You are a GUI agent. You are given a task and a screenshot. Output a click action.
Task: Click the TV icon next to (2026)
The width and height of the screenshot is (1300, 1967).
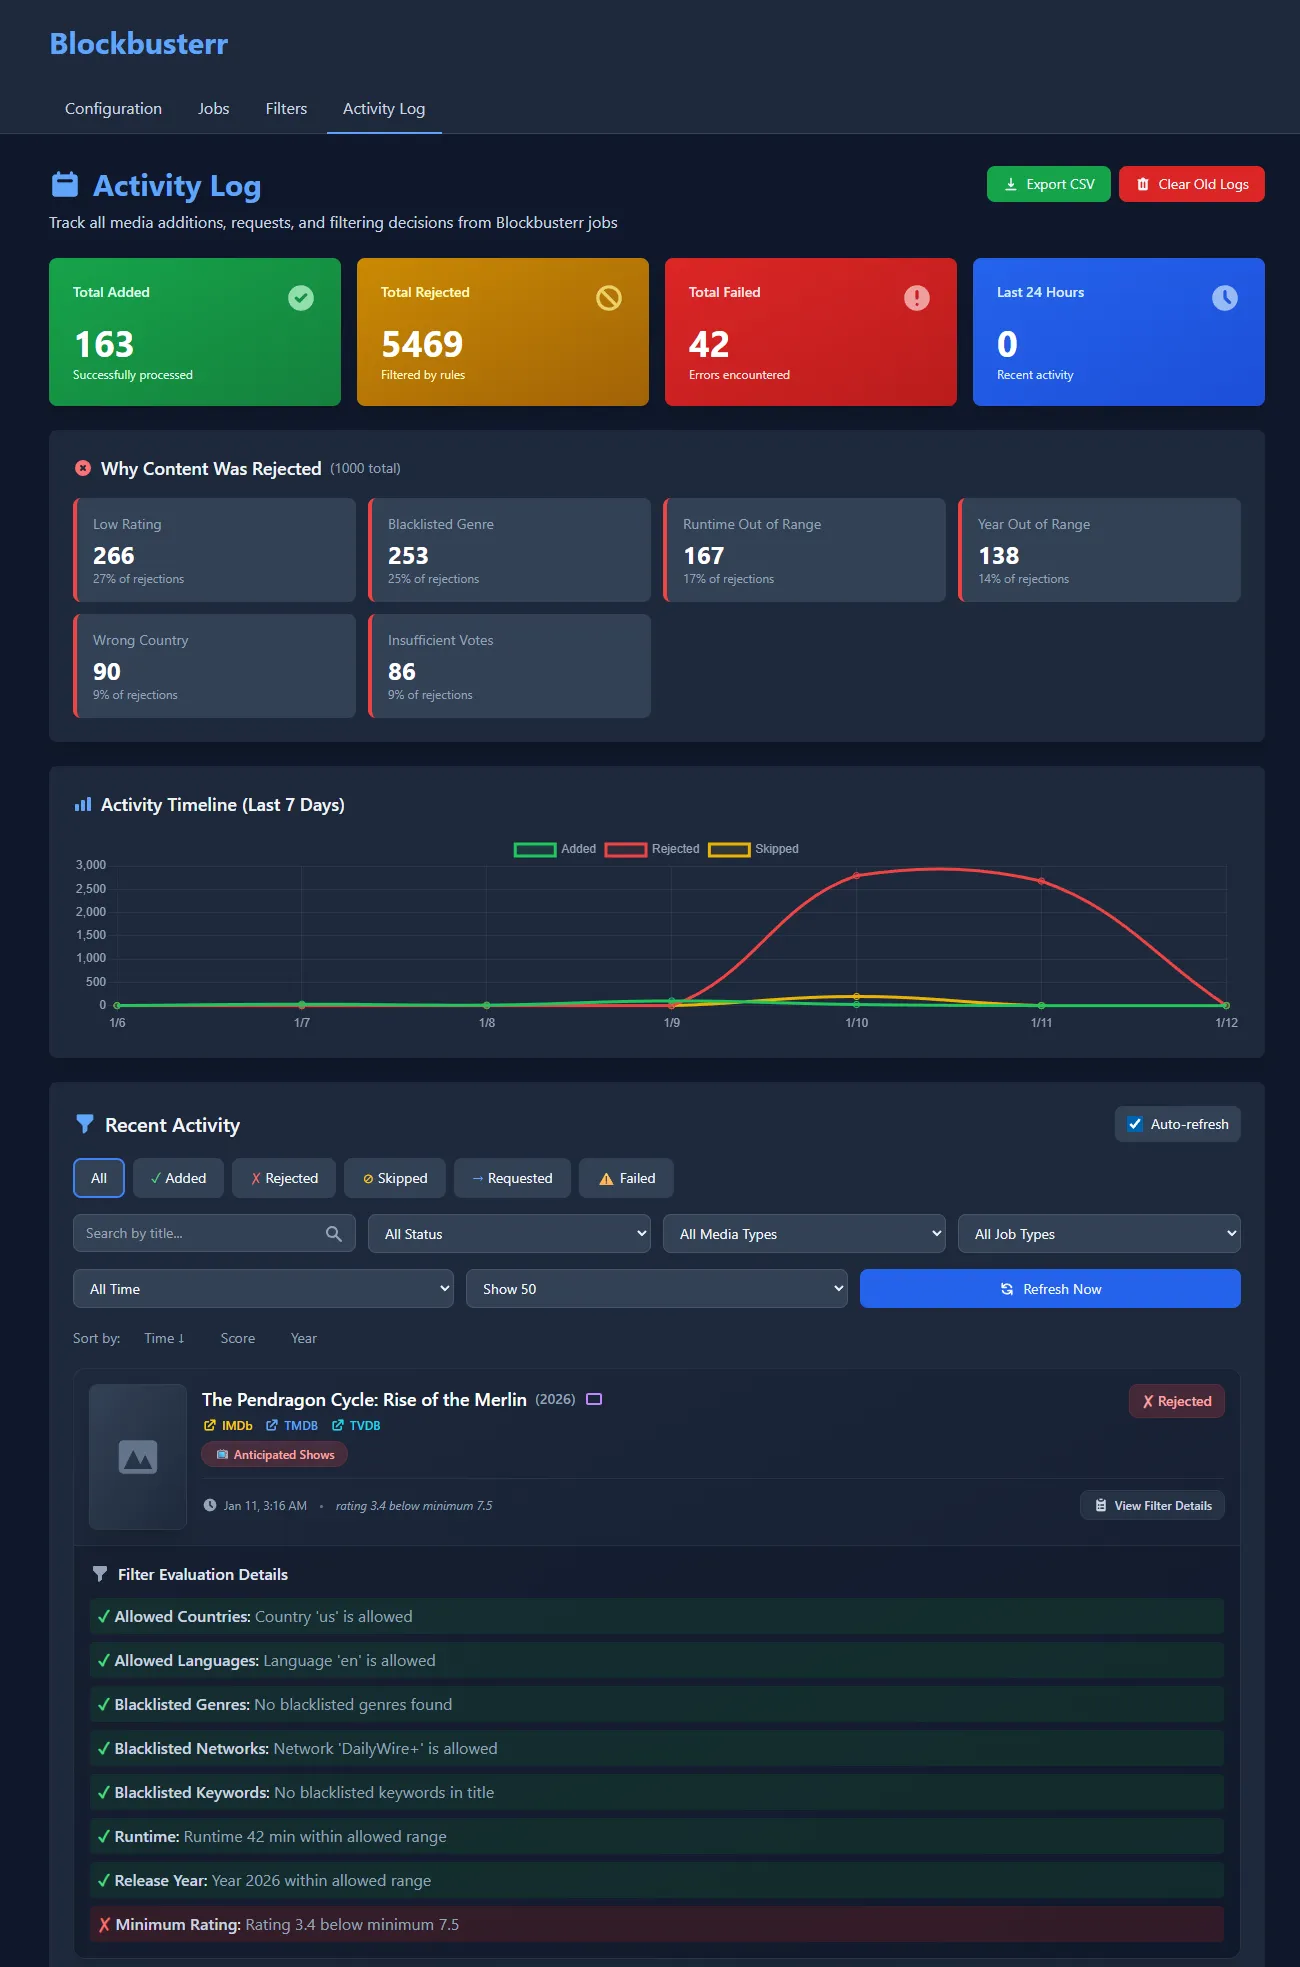(x=594, y=1399)
